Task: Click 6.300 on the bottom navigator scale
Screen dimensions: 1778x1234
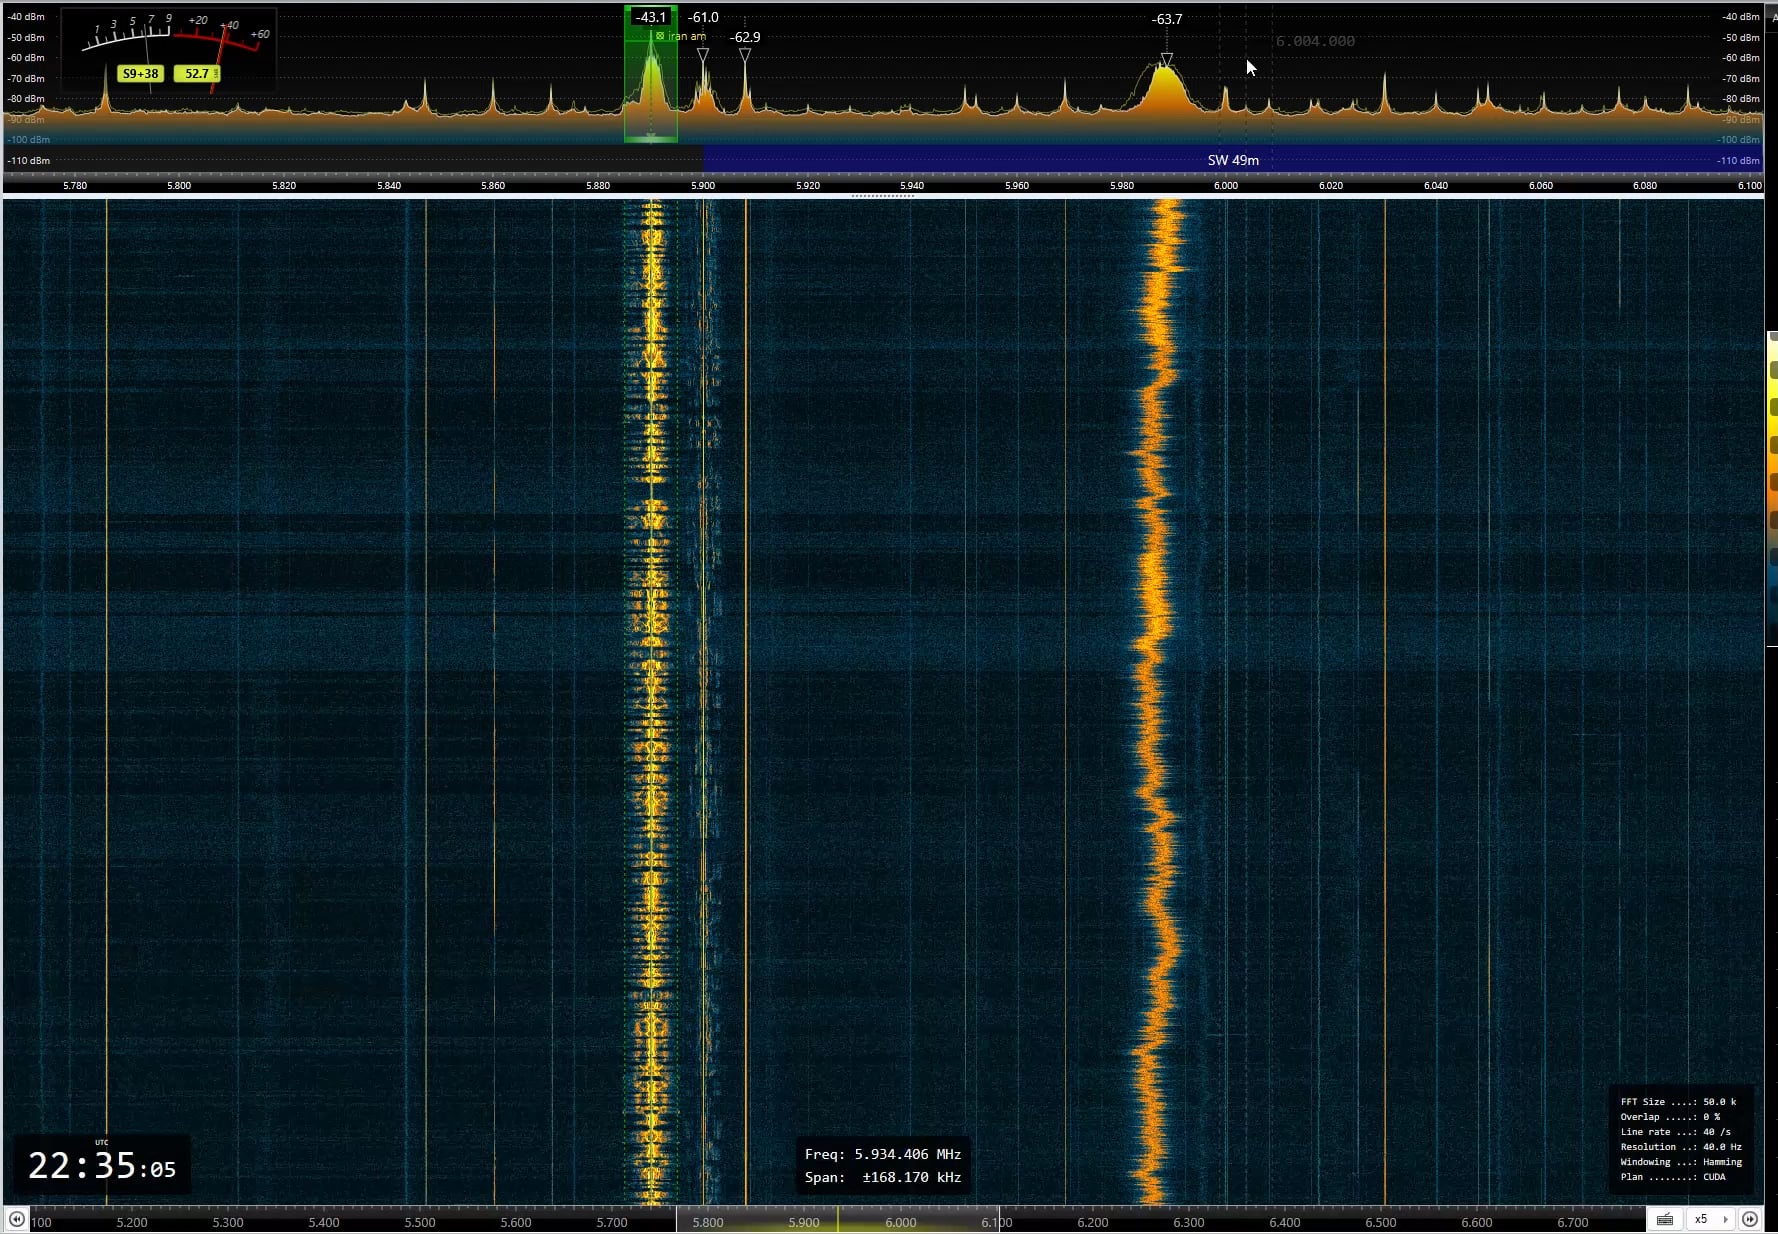Action: pyautogui.click(x=1188, y=1222)
